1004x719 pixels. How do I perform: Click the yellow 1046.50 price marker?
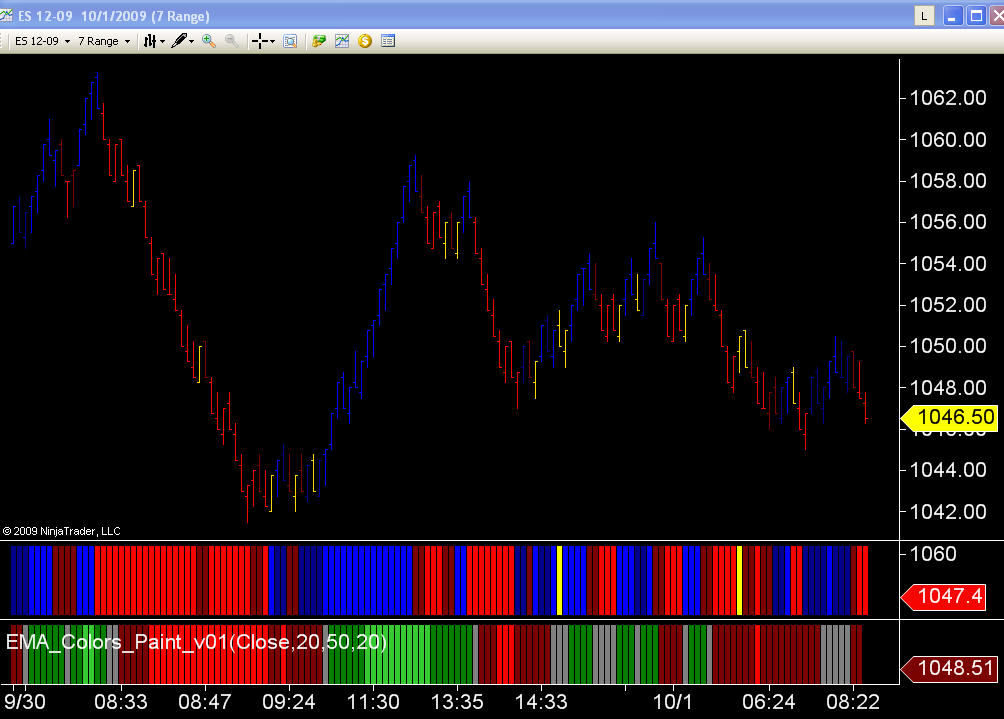(949, 417)
